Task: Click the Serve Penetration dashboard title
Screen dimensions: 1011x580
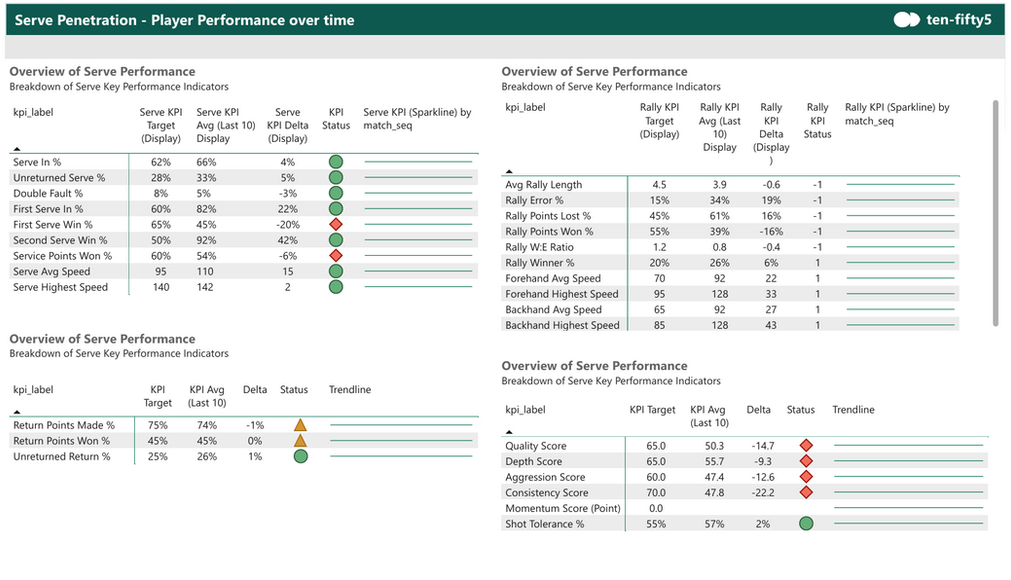Action: click(x=180, y=19)
